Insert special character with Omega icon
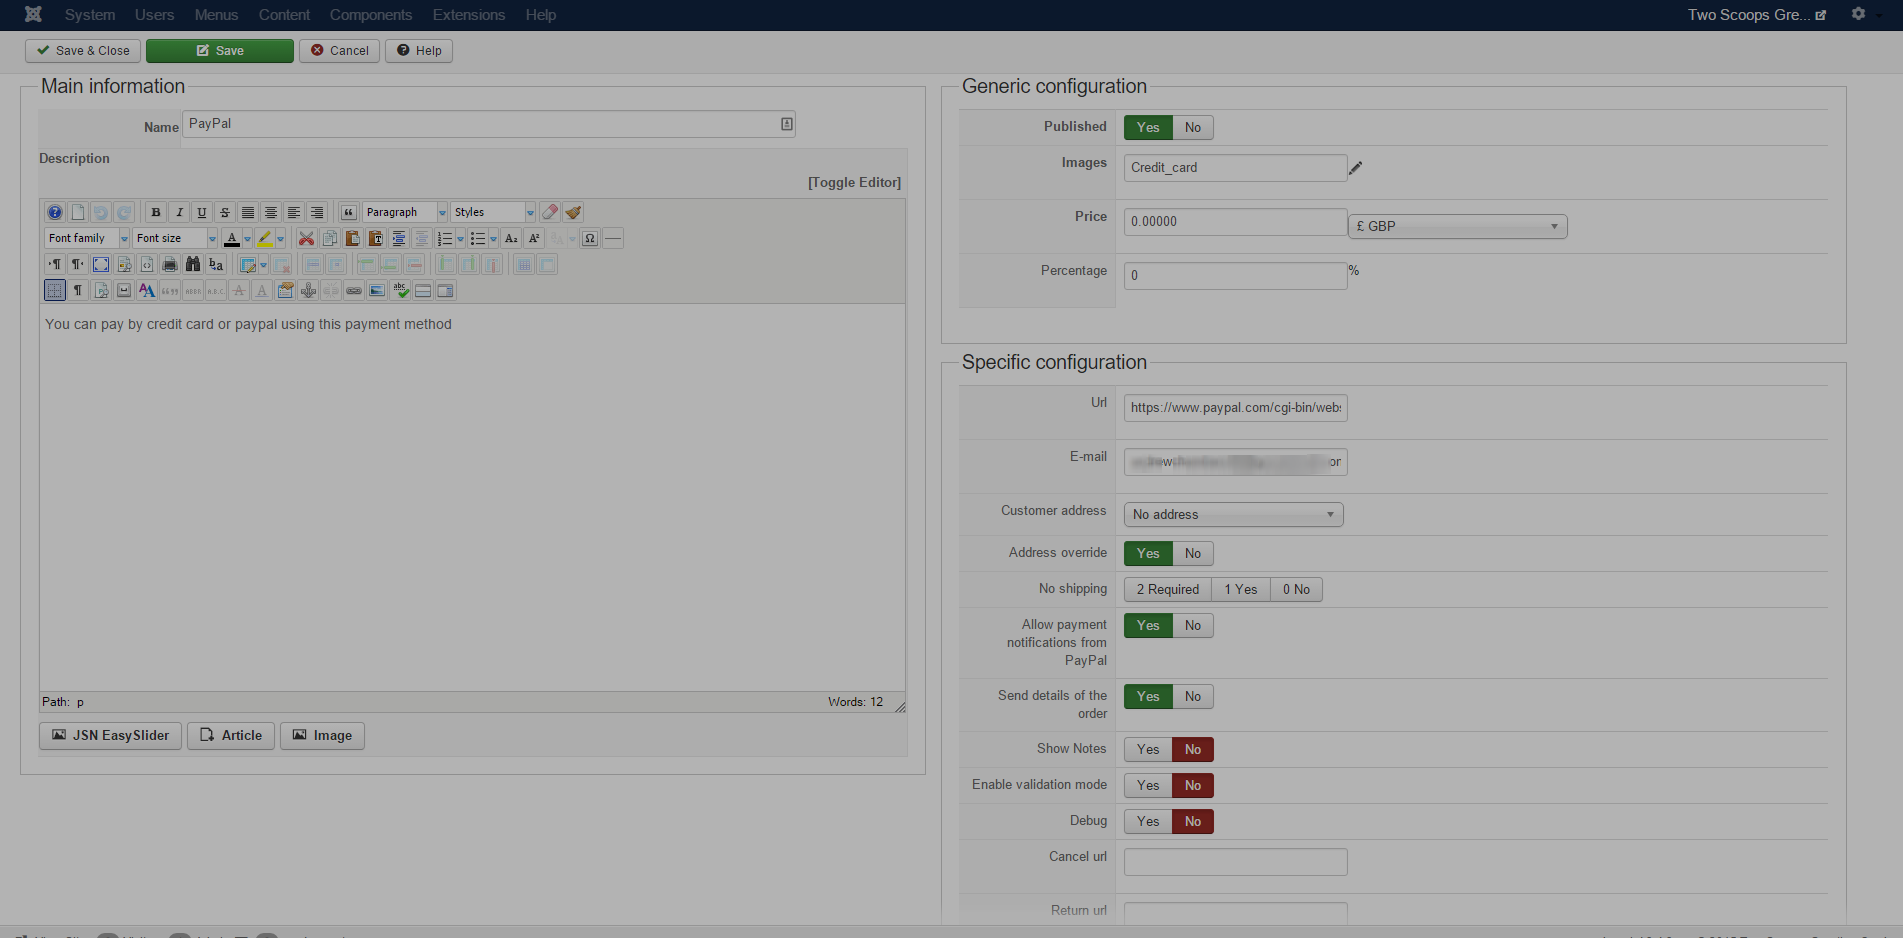The height and width of the screenshot is (938, 1903). click(590, 238)
